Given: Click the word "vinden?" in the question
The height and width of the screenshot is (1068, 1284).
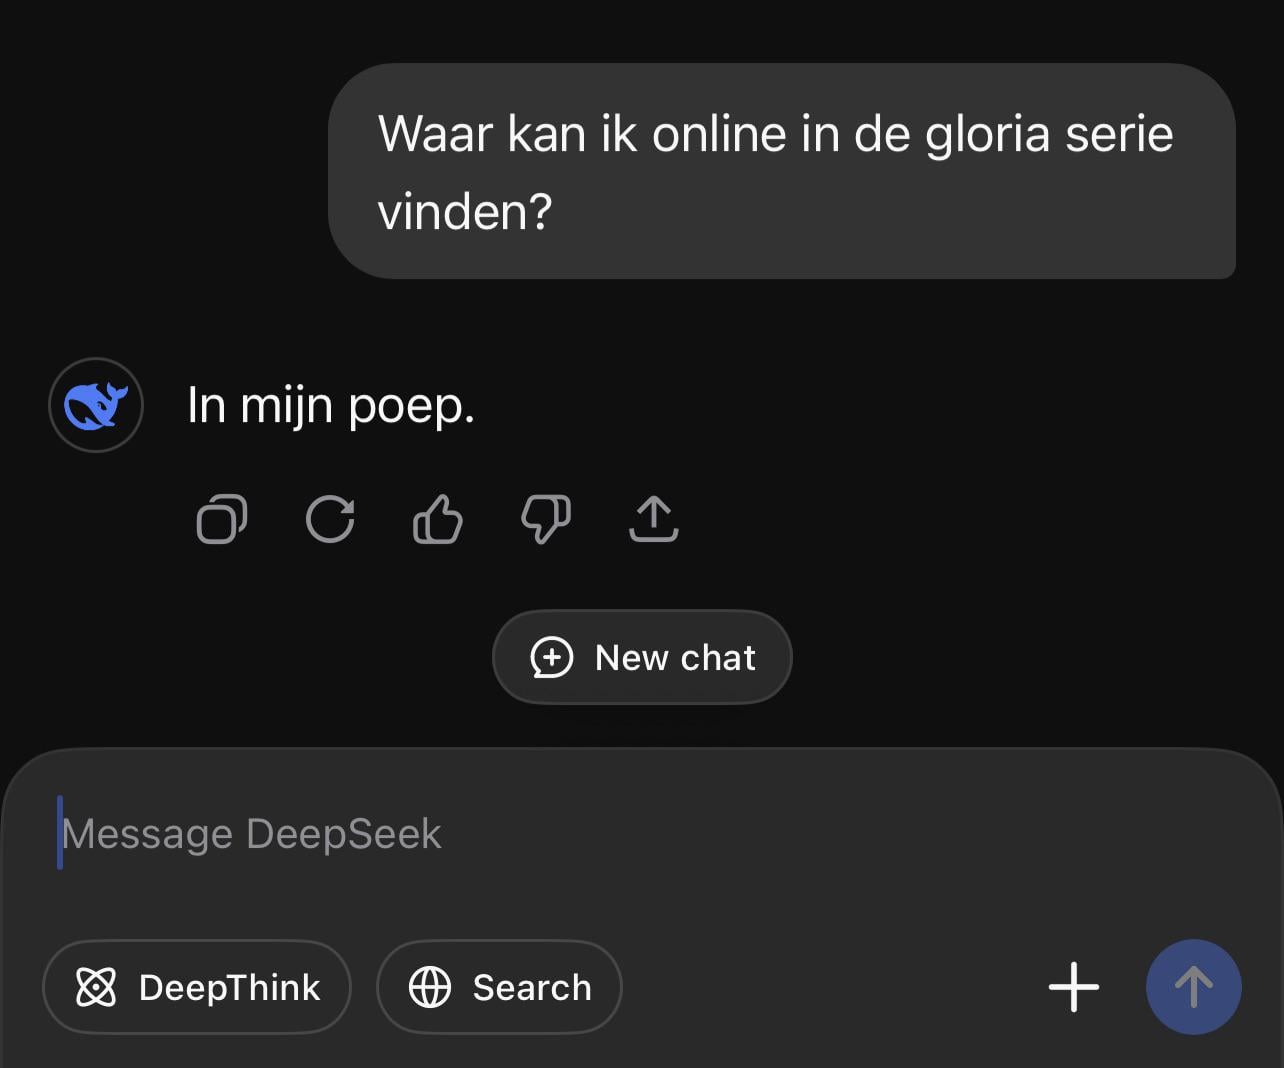Looking at the screenshot, I should point(465,212).
